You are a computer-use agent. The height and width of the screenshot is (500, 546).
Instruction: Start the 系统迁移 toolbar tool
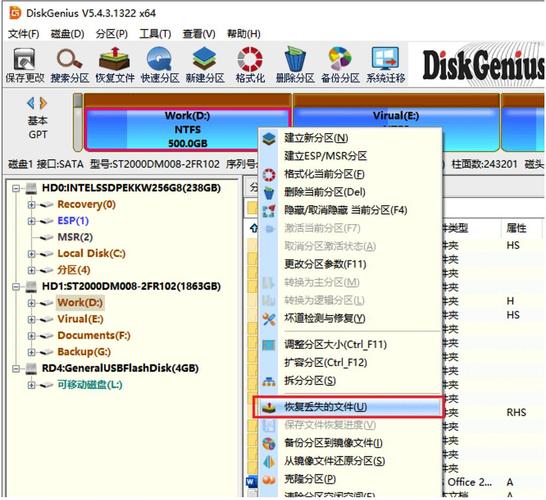(x=385, y=66)
